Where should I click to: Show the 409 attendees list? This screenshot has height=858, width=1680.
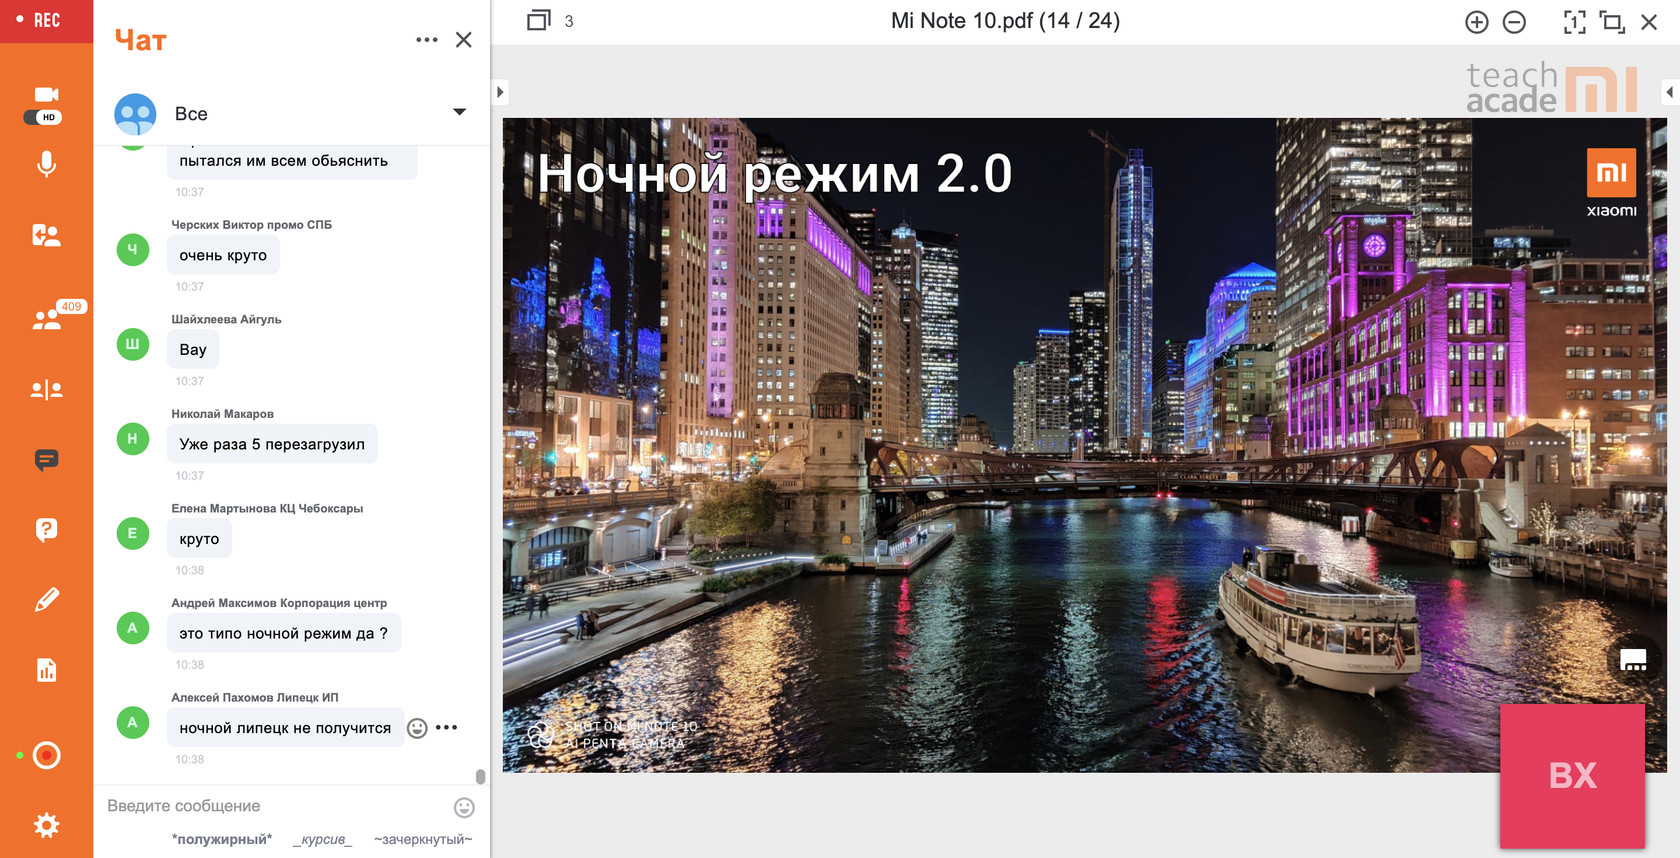46,319
